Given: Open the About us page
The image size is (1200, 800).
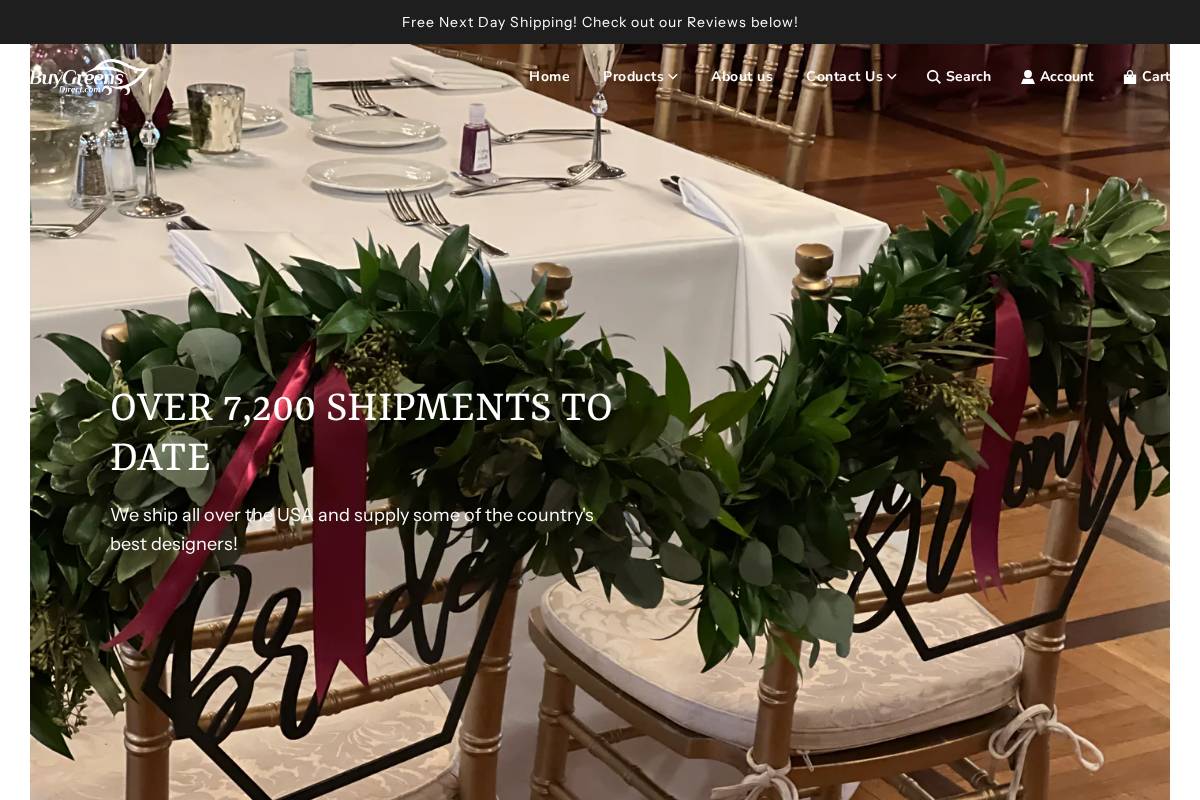Looking at the screenshot, I should click(742, 77).
